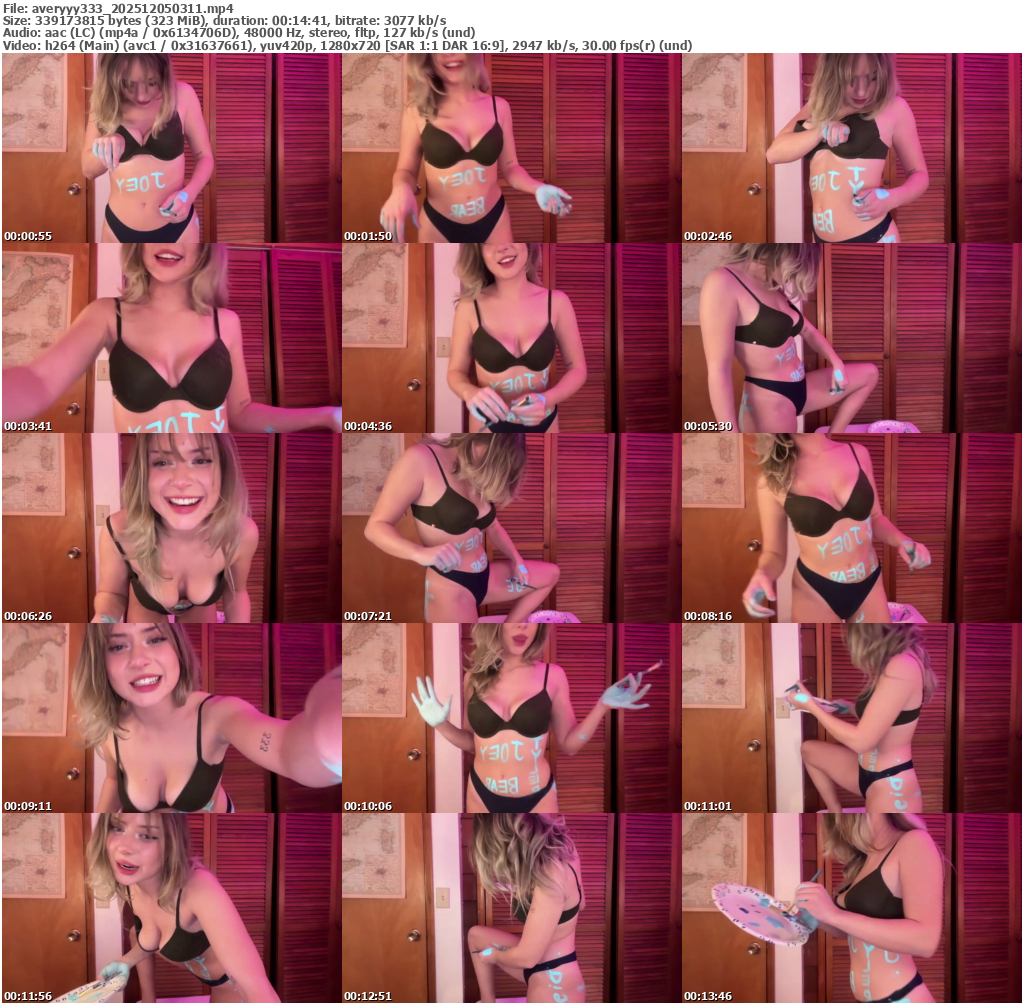The height and width of the screenshot is (1003, 1024).
Task: Click the 'Audio: aac (LC)' info line
Action: point(239,33)
